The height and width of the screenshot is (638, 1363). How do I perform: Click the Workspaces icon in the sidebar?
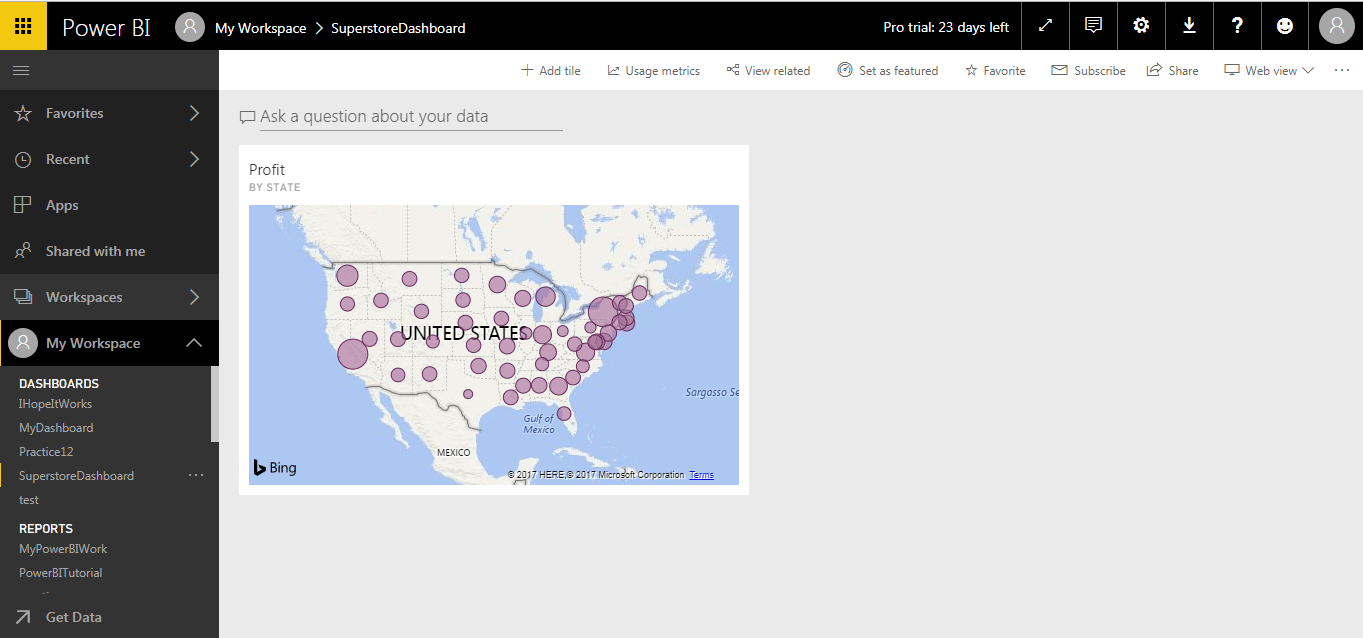[22, 298]
